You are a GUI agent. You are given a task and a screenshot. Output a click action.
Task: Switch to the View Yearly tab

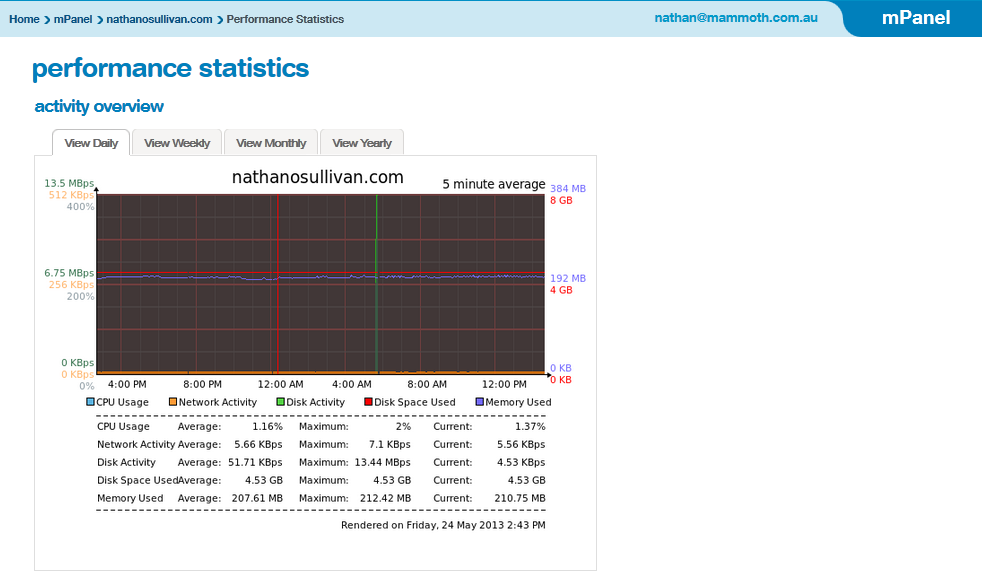[361, 142]
